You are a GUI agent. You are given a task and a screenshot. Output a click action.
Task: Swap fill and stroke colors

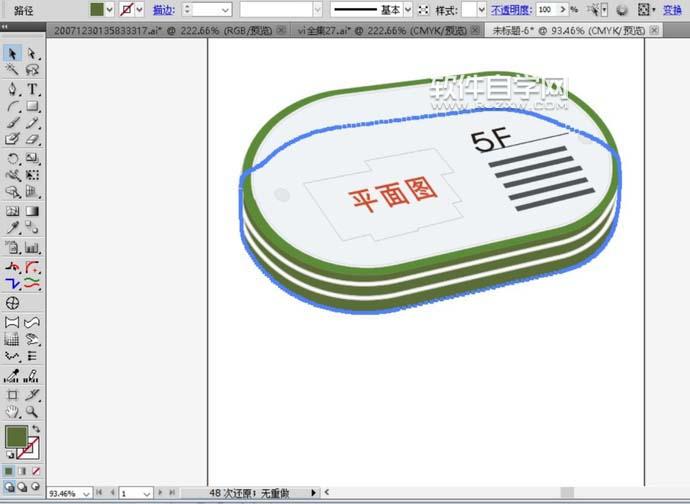(x=35, y=430)
